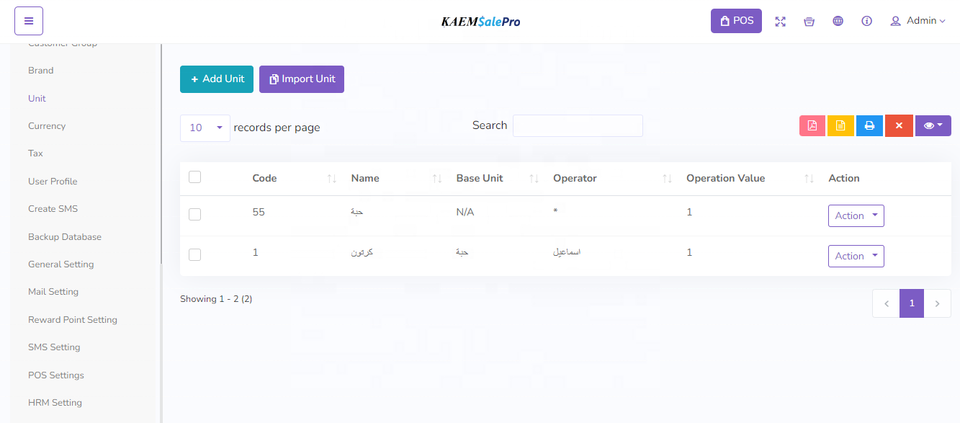Open the column visibility eye dropdown

[932, 126]
